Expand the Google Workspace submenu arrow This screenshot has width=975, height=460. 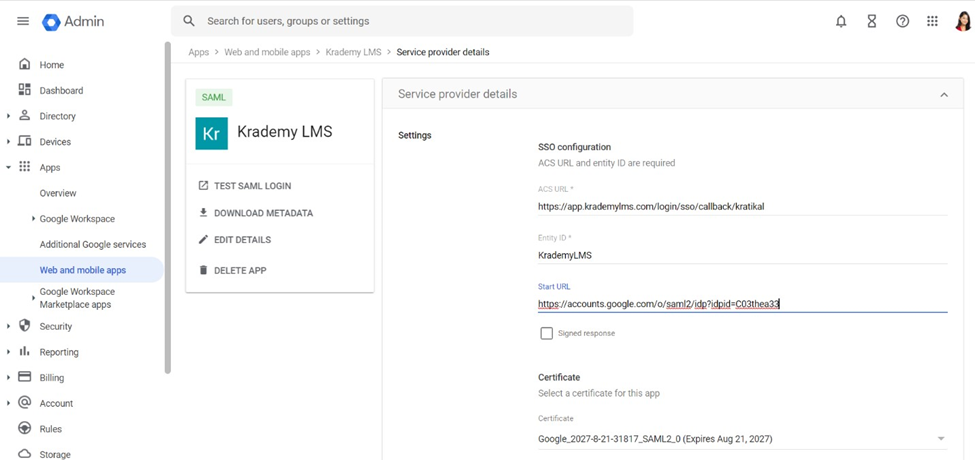click(33, 219)
